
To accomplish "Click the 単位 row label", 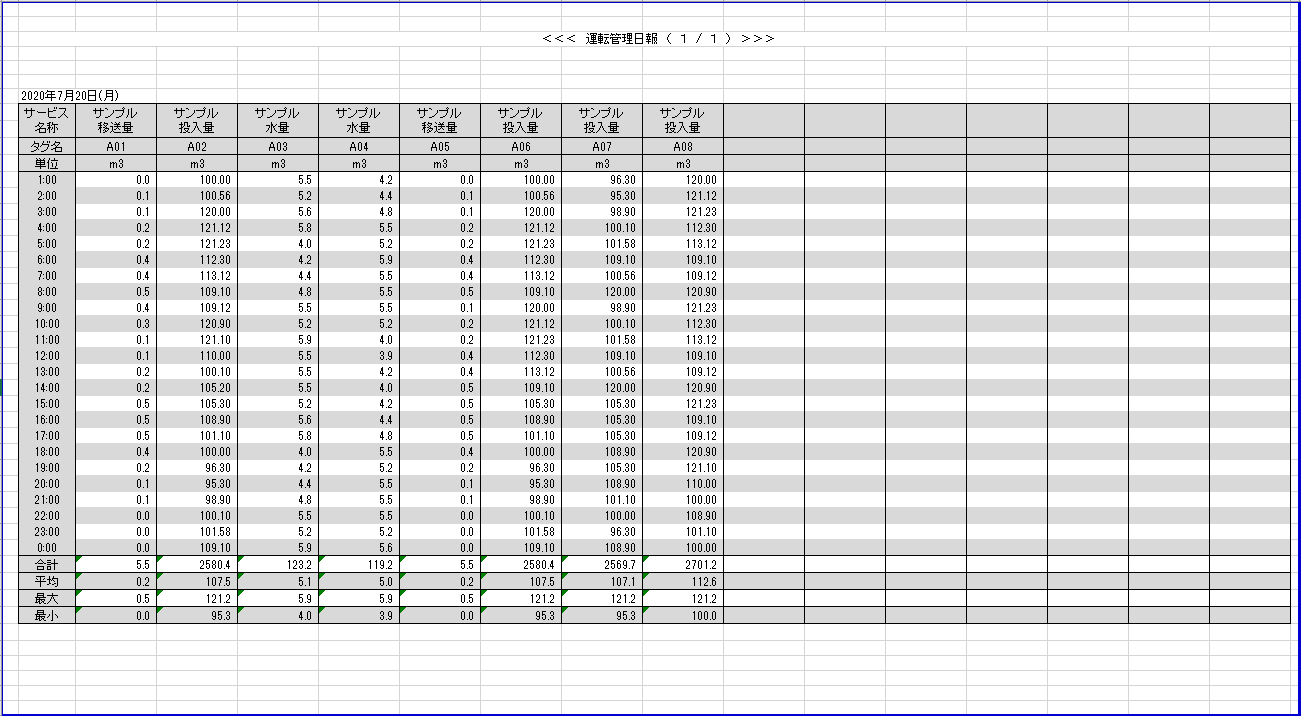I will pyautogui.click(x=47, y=164).
